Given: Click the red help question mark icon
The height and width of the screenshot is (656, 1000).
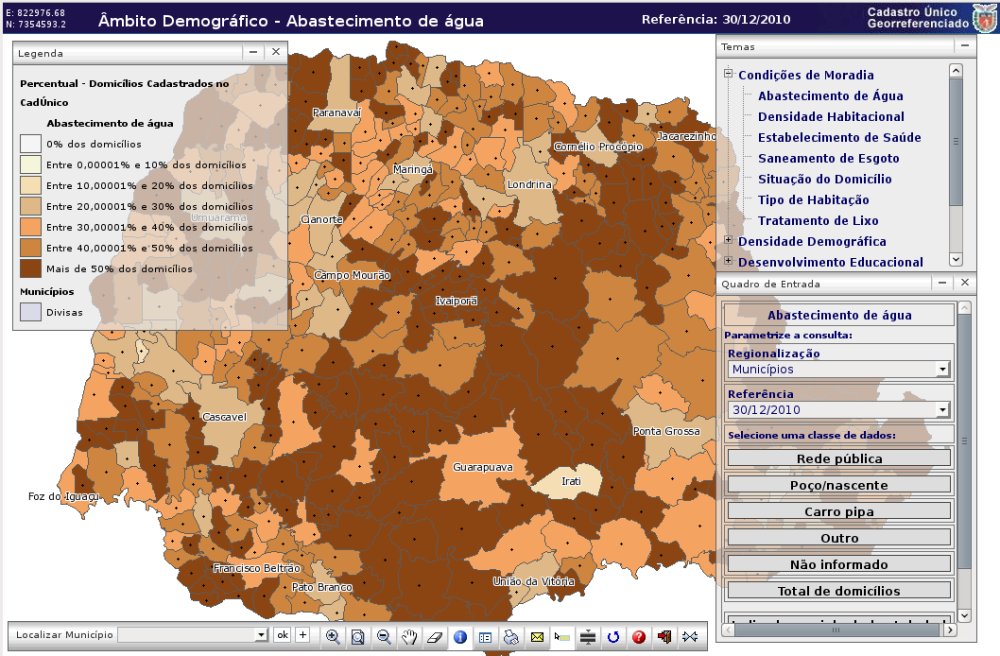Looking at the screenshot, I should point(639,636).
